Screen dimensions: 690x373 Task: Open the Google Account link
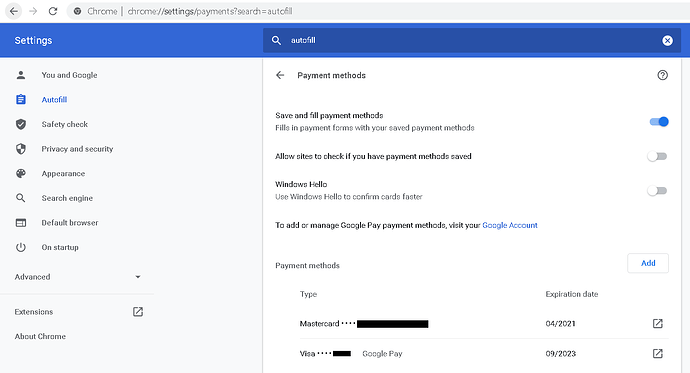pos(510,225)
